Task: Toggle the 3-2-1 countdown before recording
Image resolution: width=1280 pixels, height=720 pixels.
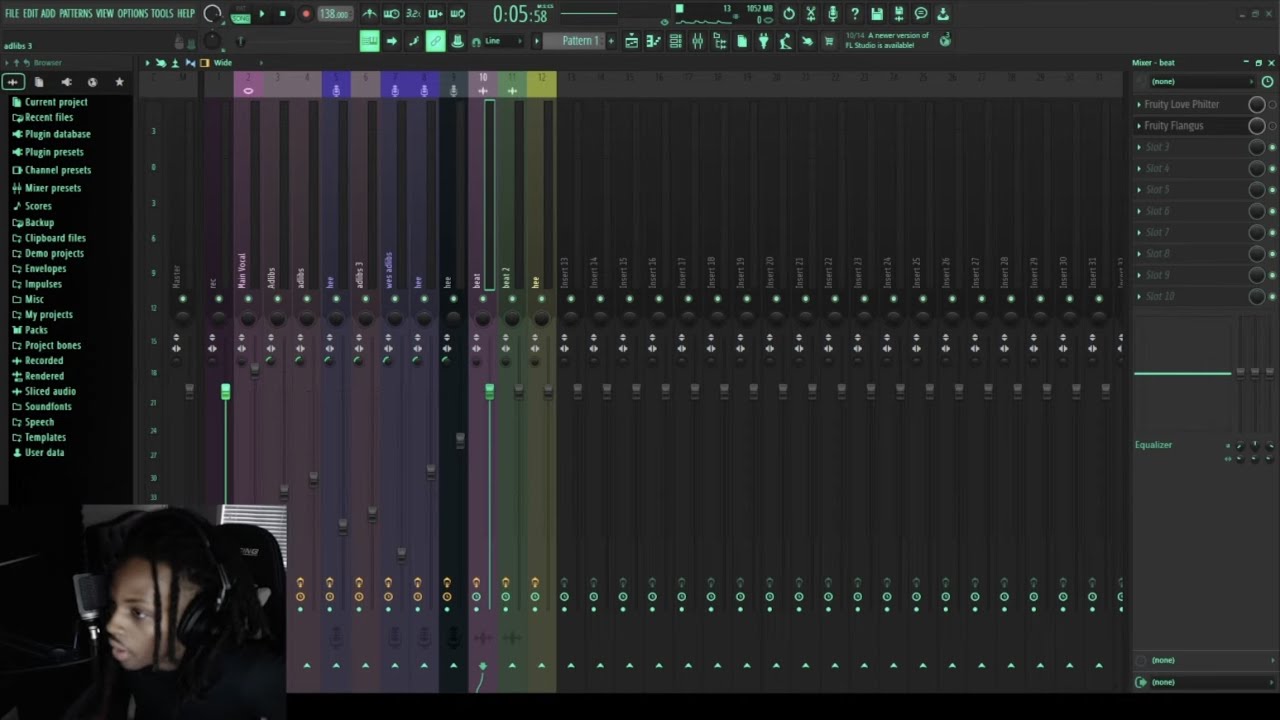Action: tap(413, 14)
